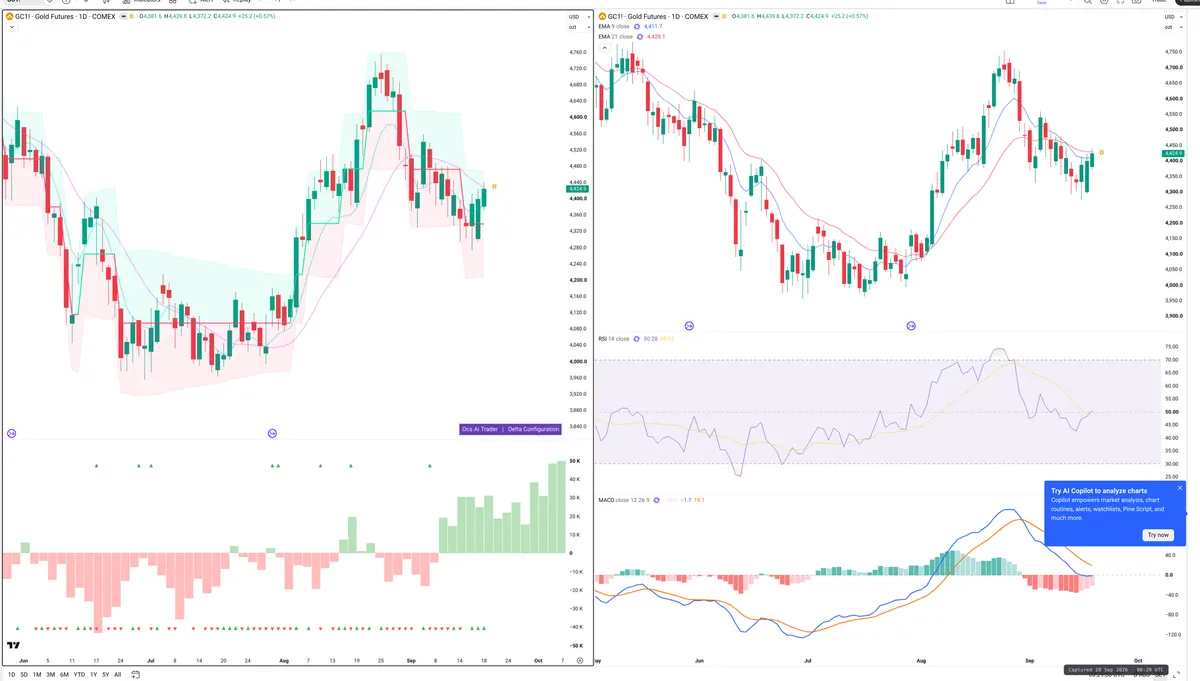Open the USD currency dropdown on right chart
Viewport: 1200px width, 681px height.
1174,17
